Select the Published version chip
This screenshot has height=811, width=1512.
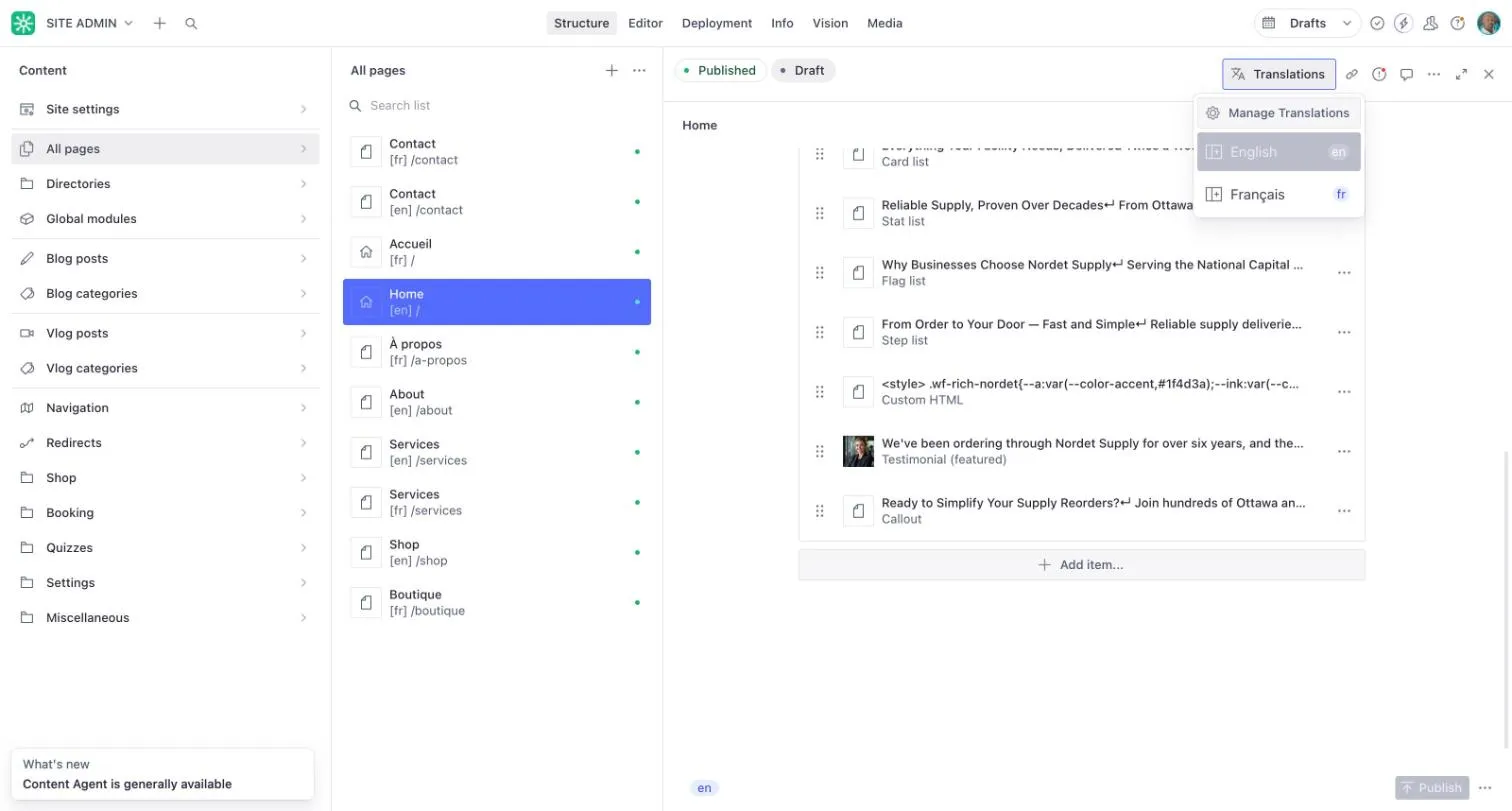pyautogui.click(x=720, y=70)
